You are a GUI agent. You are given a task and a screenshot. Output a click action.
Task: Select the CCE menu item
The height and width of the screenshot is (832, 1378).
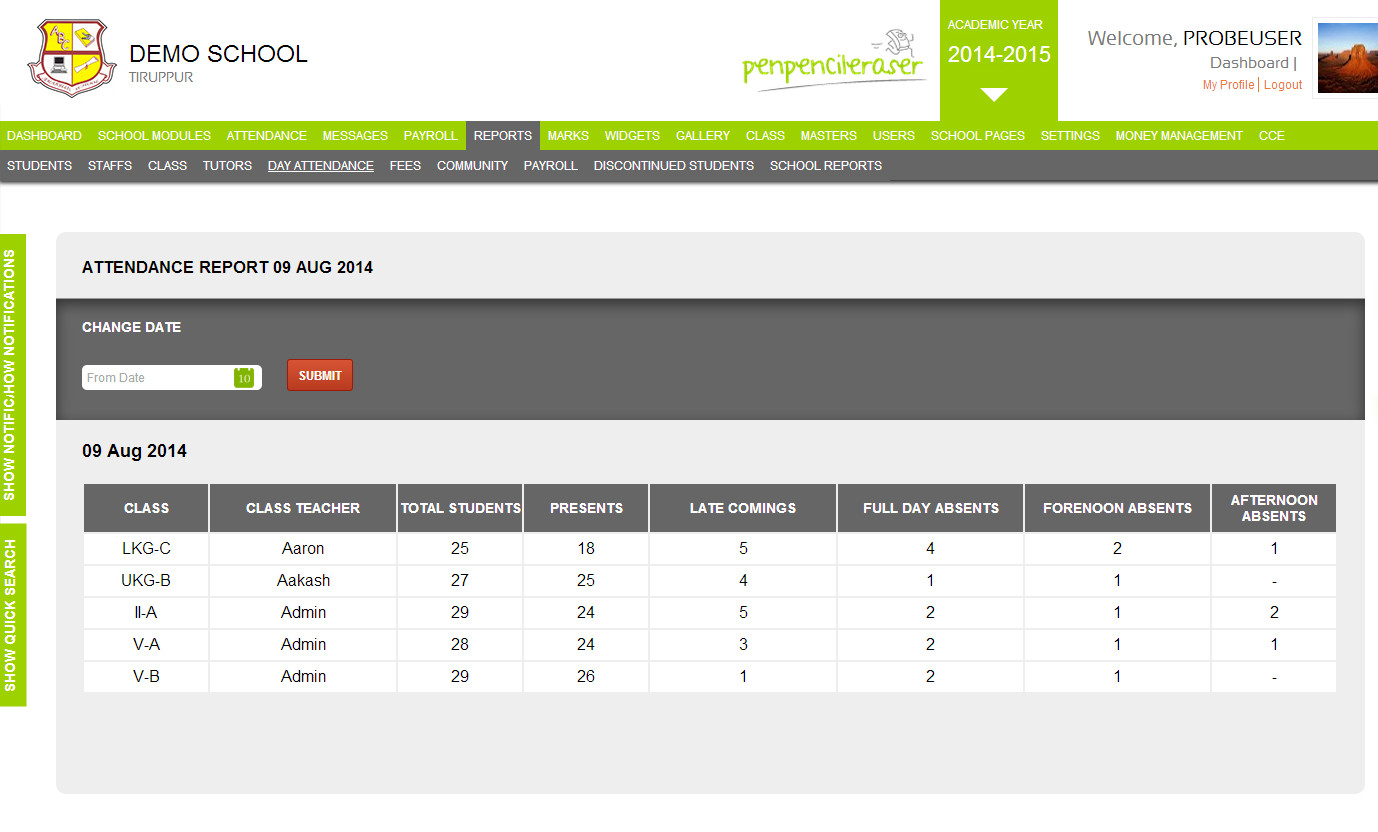[1271, 135]
